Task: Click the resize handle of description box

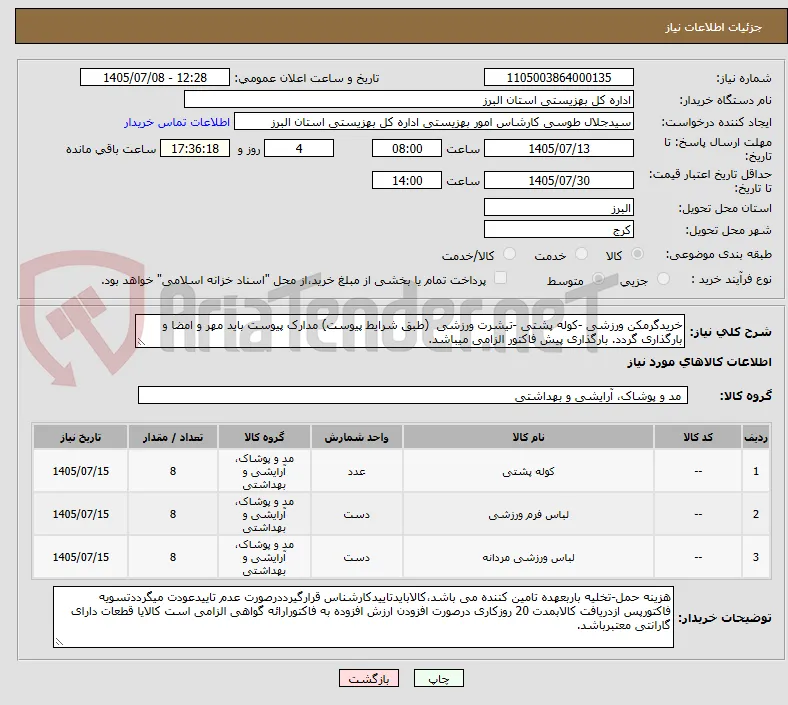Action: click(x=141, y=342)
